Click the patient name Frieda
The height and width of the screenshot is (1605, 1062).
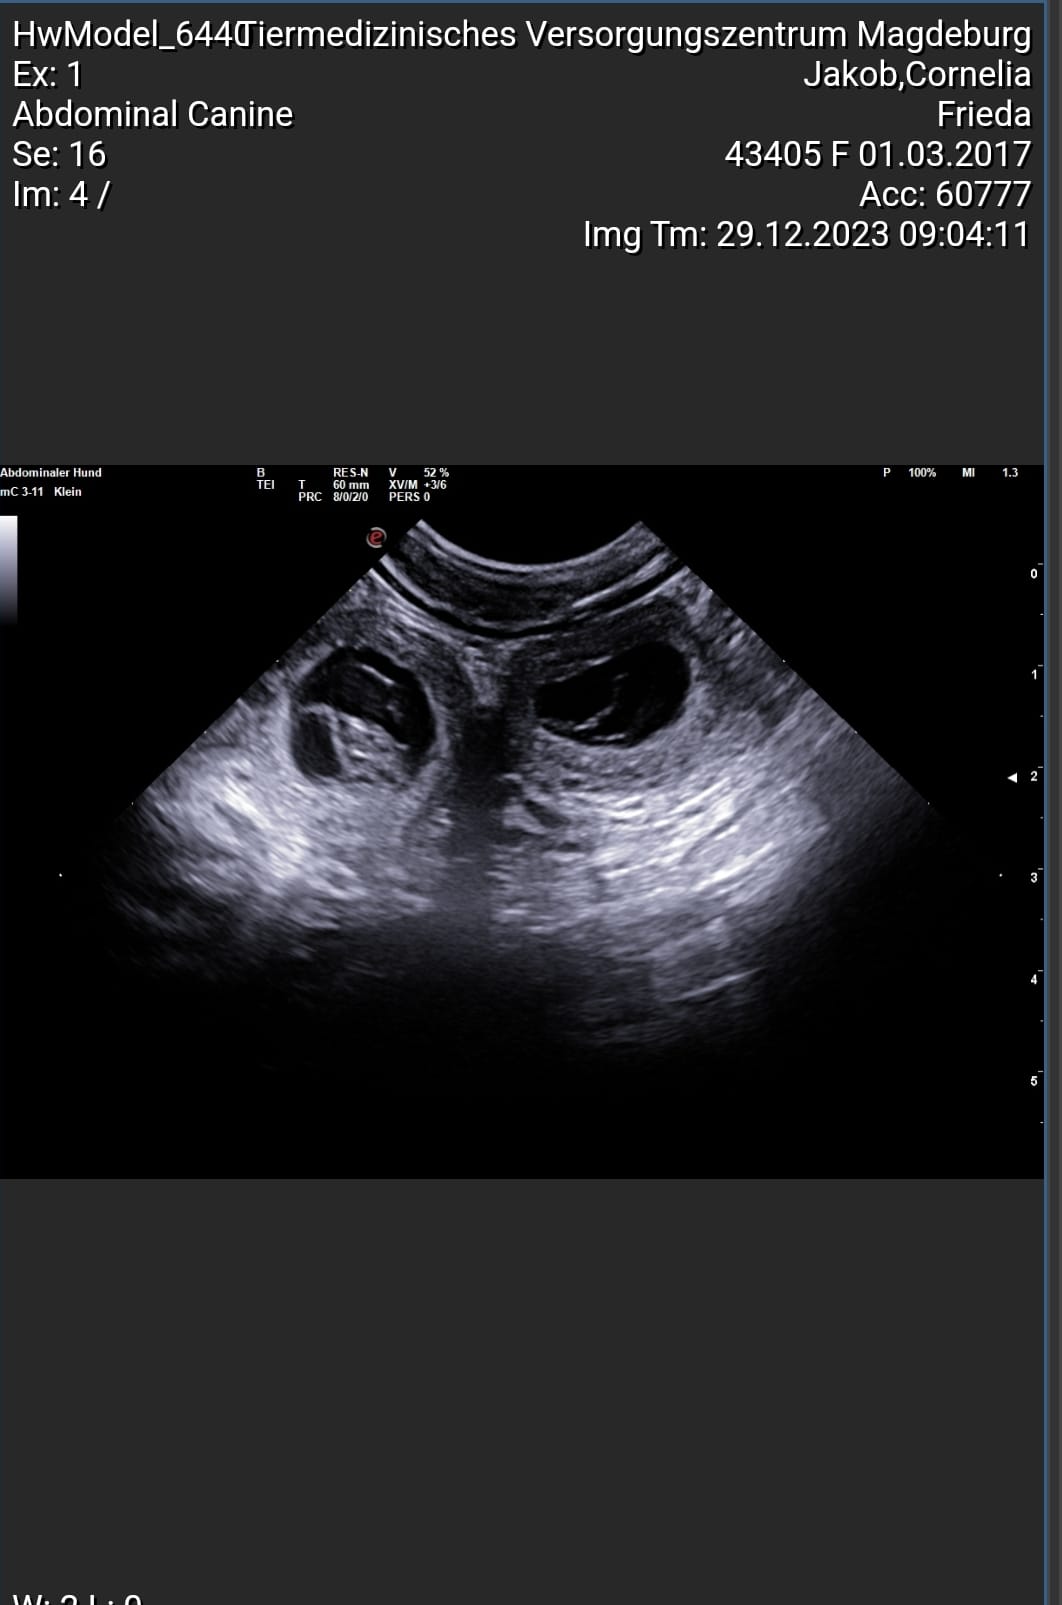pyautogui.click(x=983, y=115)
